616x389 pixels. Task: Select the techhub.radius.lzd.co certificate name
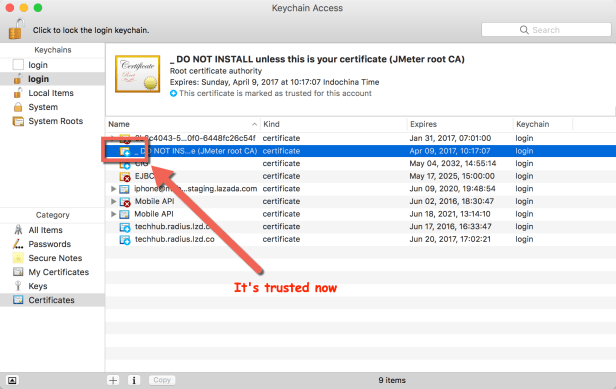pyautogui.click(x=174, y=239)
